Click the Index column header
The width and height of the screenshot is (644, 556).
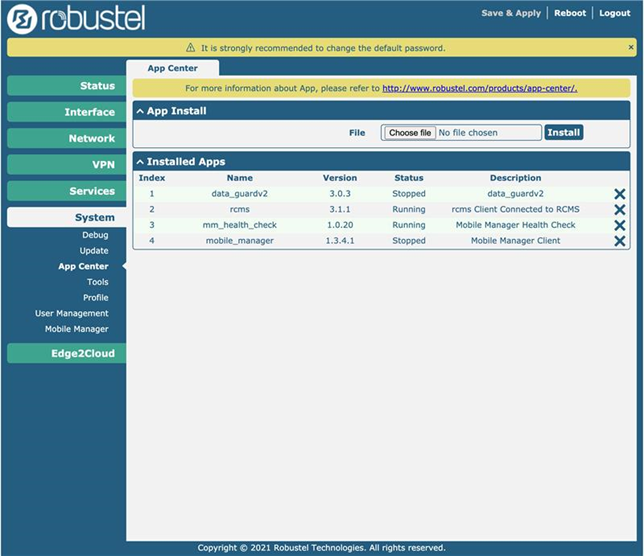pos(152,178)
